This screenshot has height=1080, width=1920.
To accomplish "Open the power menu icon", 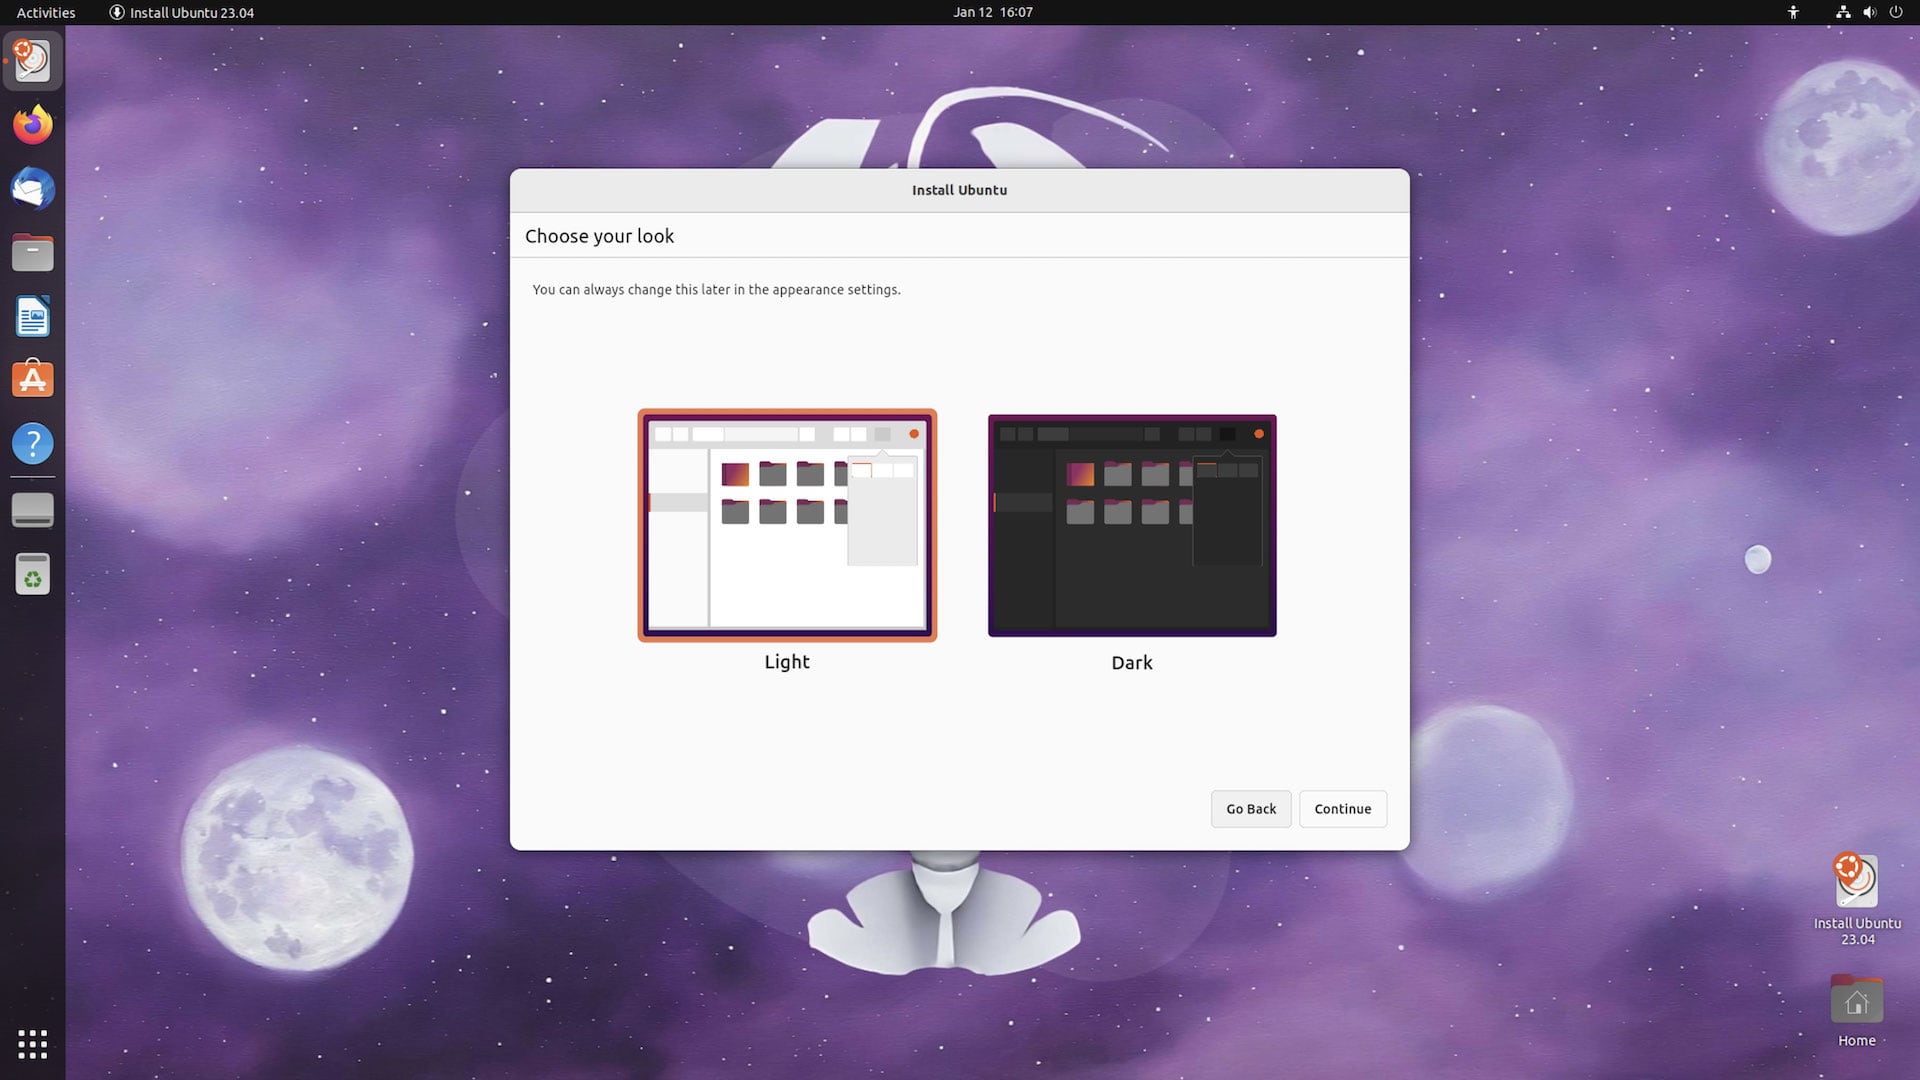I will pyautogui.click(x=1895, y=12).
